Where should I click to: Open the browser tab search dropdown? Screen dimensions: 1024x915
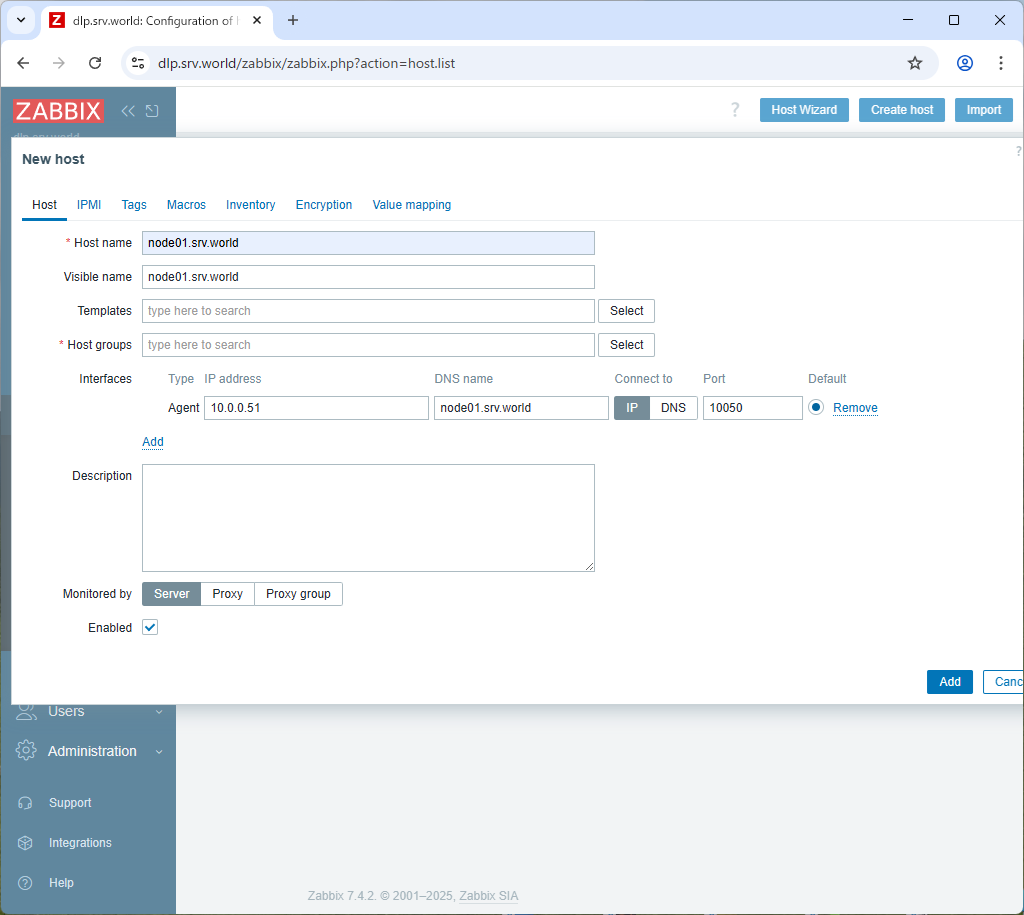click(x=20, y=20)
